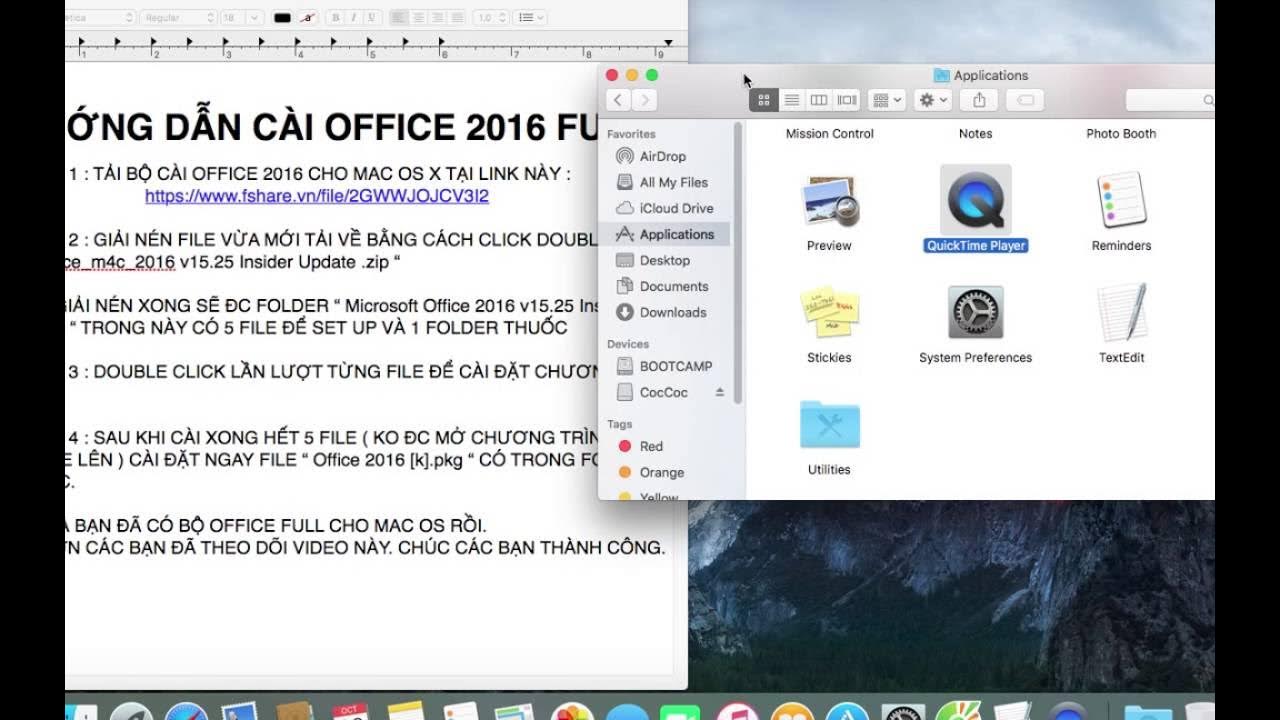Click the Finder search field
This screenshot has height=720, width=1280.
coord(1170,100)
